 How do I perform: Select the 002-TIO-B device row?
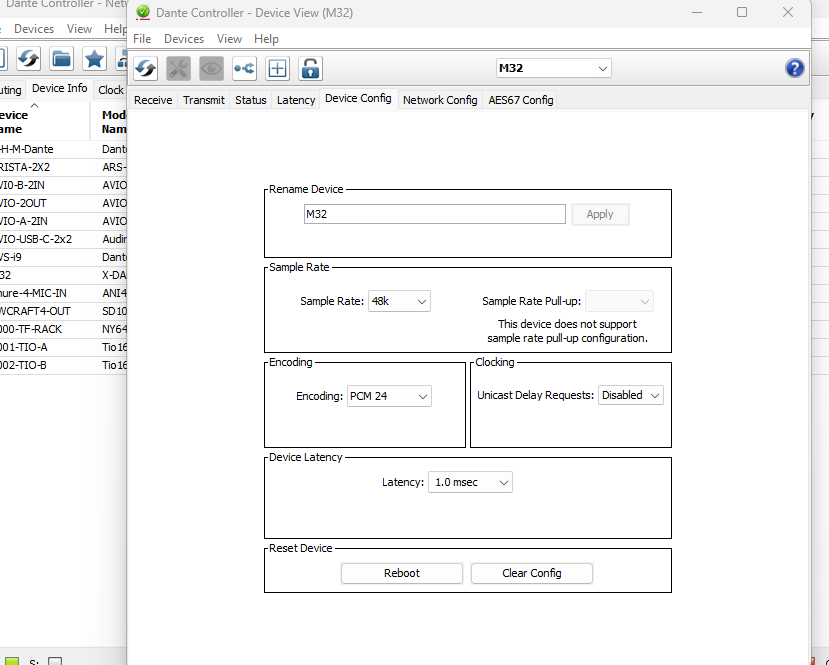point(63,365)
